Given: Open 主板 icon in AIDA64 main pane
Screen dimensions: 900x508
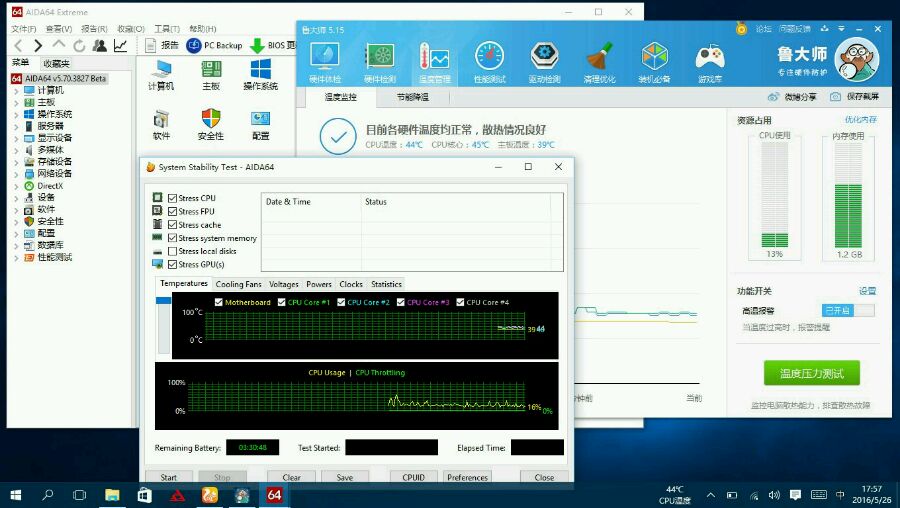Looking at the screenshot, I should point(211,75).
